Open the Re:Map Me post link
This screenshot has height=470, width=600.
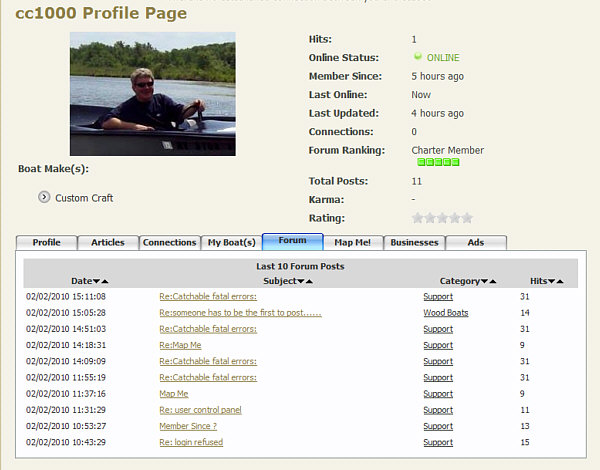tap(180, 345)
